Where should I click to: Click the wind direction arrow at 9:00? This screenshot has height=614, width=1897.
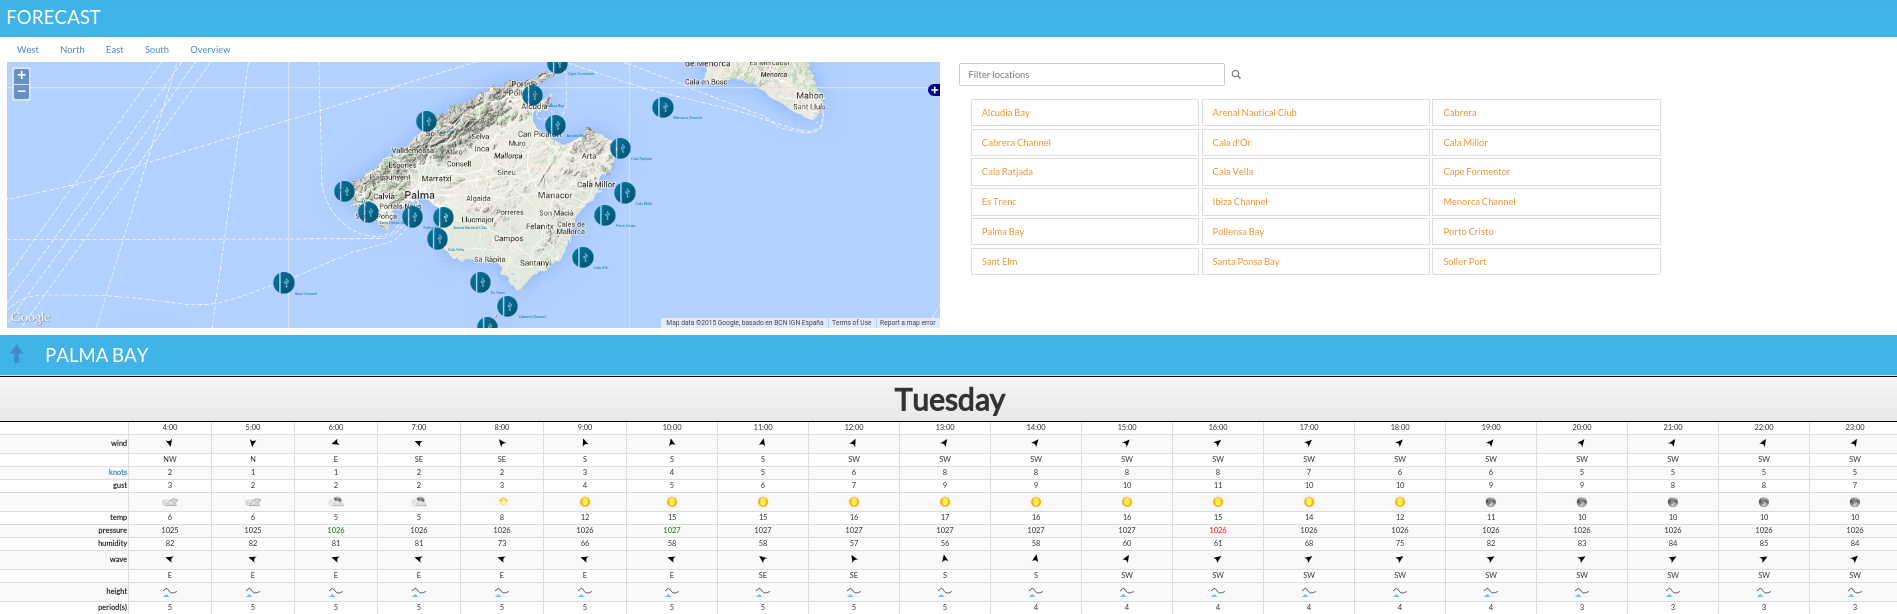585,443
